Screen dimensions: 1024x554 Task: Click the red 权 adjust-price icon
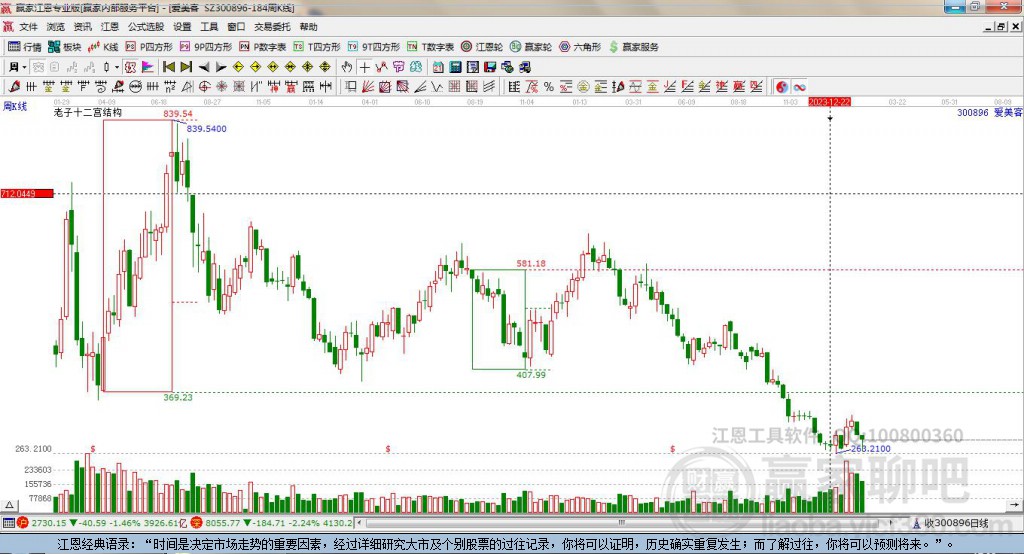[x=131, y=67]
